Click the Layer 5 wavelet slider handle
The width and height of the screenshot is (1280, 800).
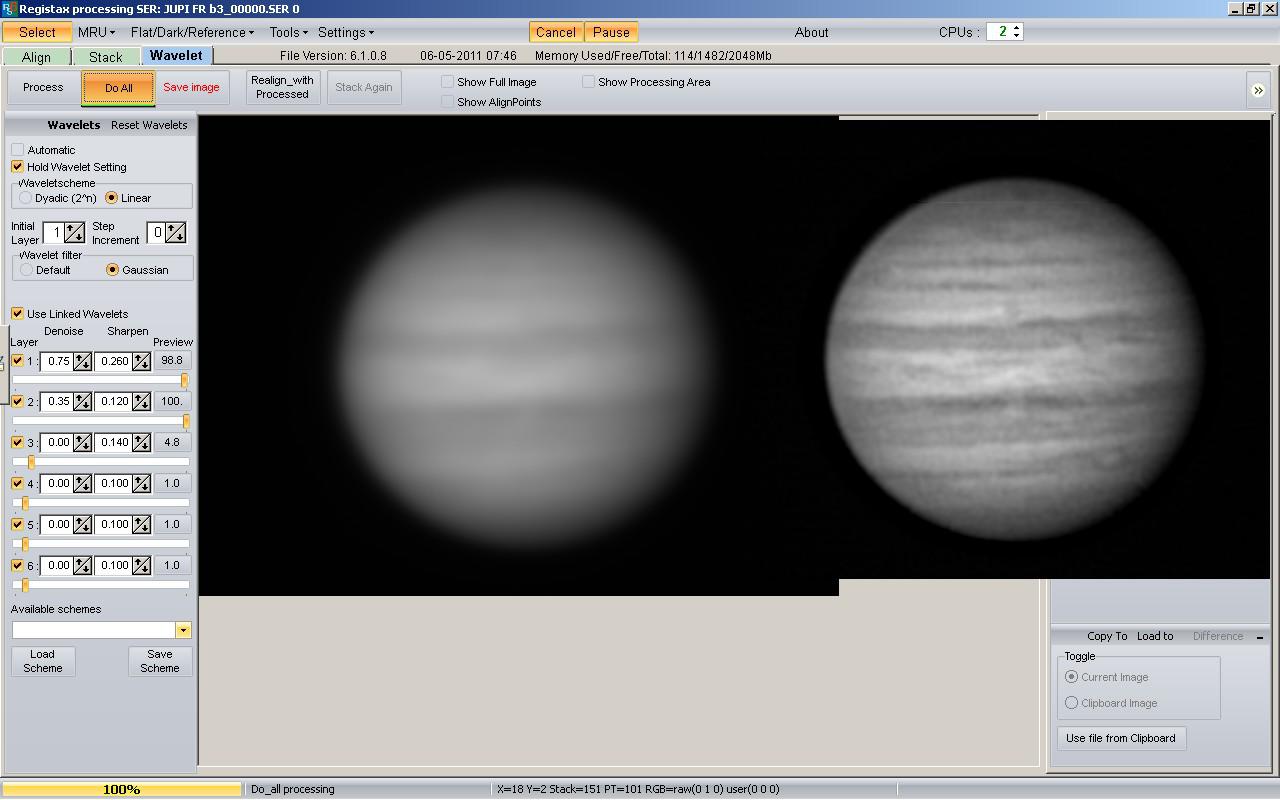click(x=25, y=544)
